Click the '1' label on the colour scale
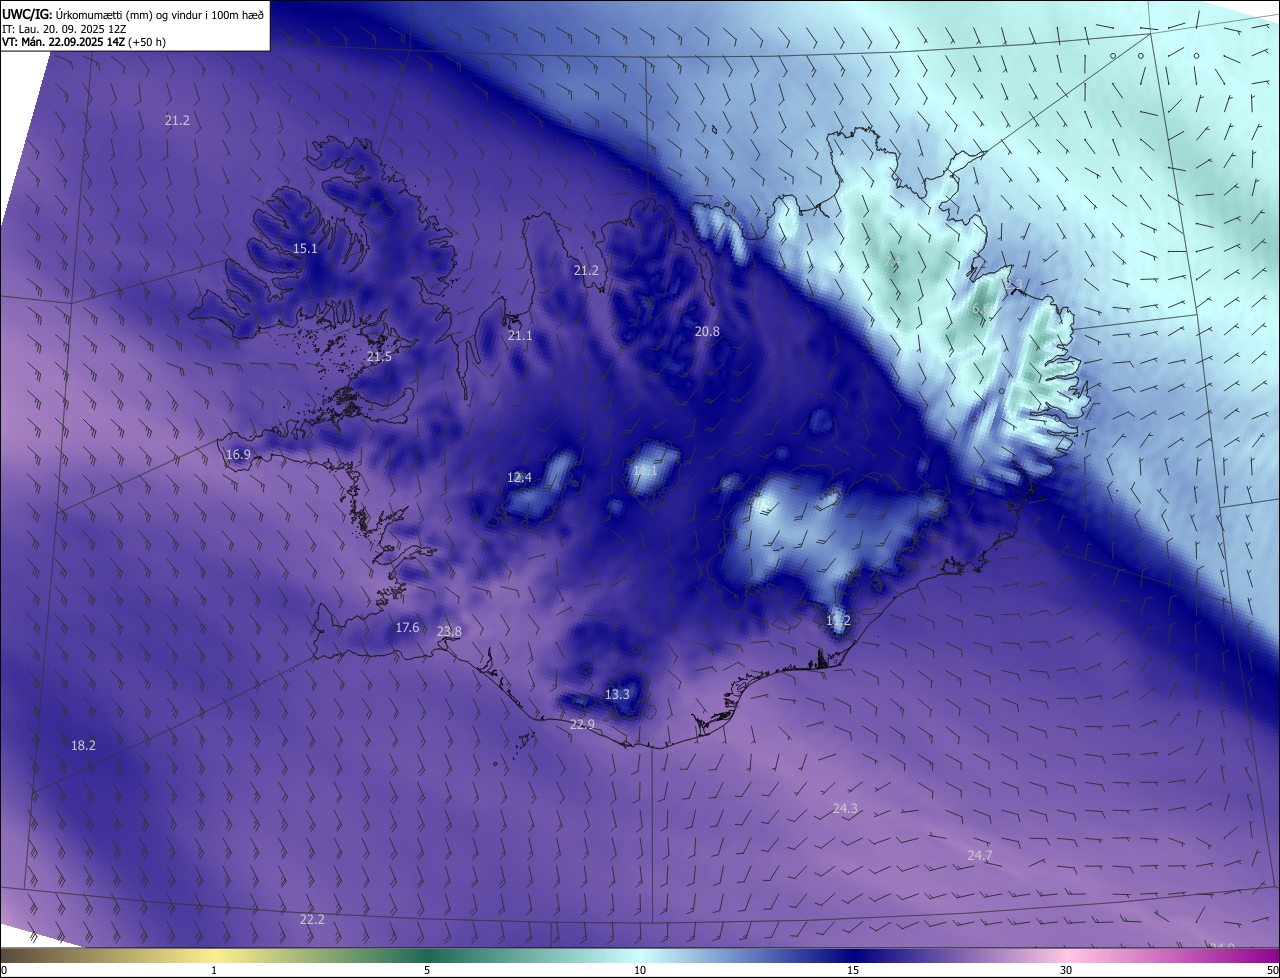This screenshot has height=978, width=1280. (214, 970)
